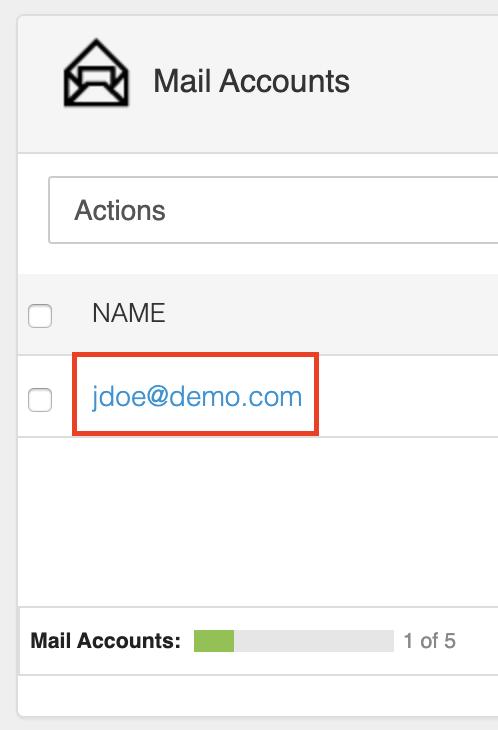Sort by the NAME column header

click(129, 313)
